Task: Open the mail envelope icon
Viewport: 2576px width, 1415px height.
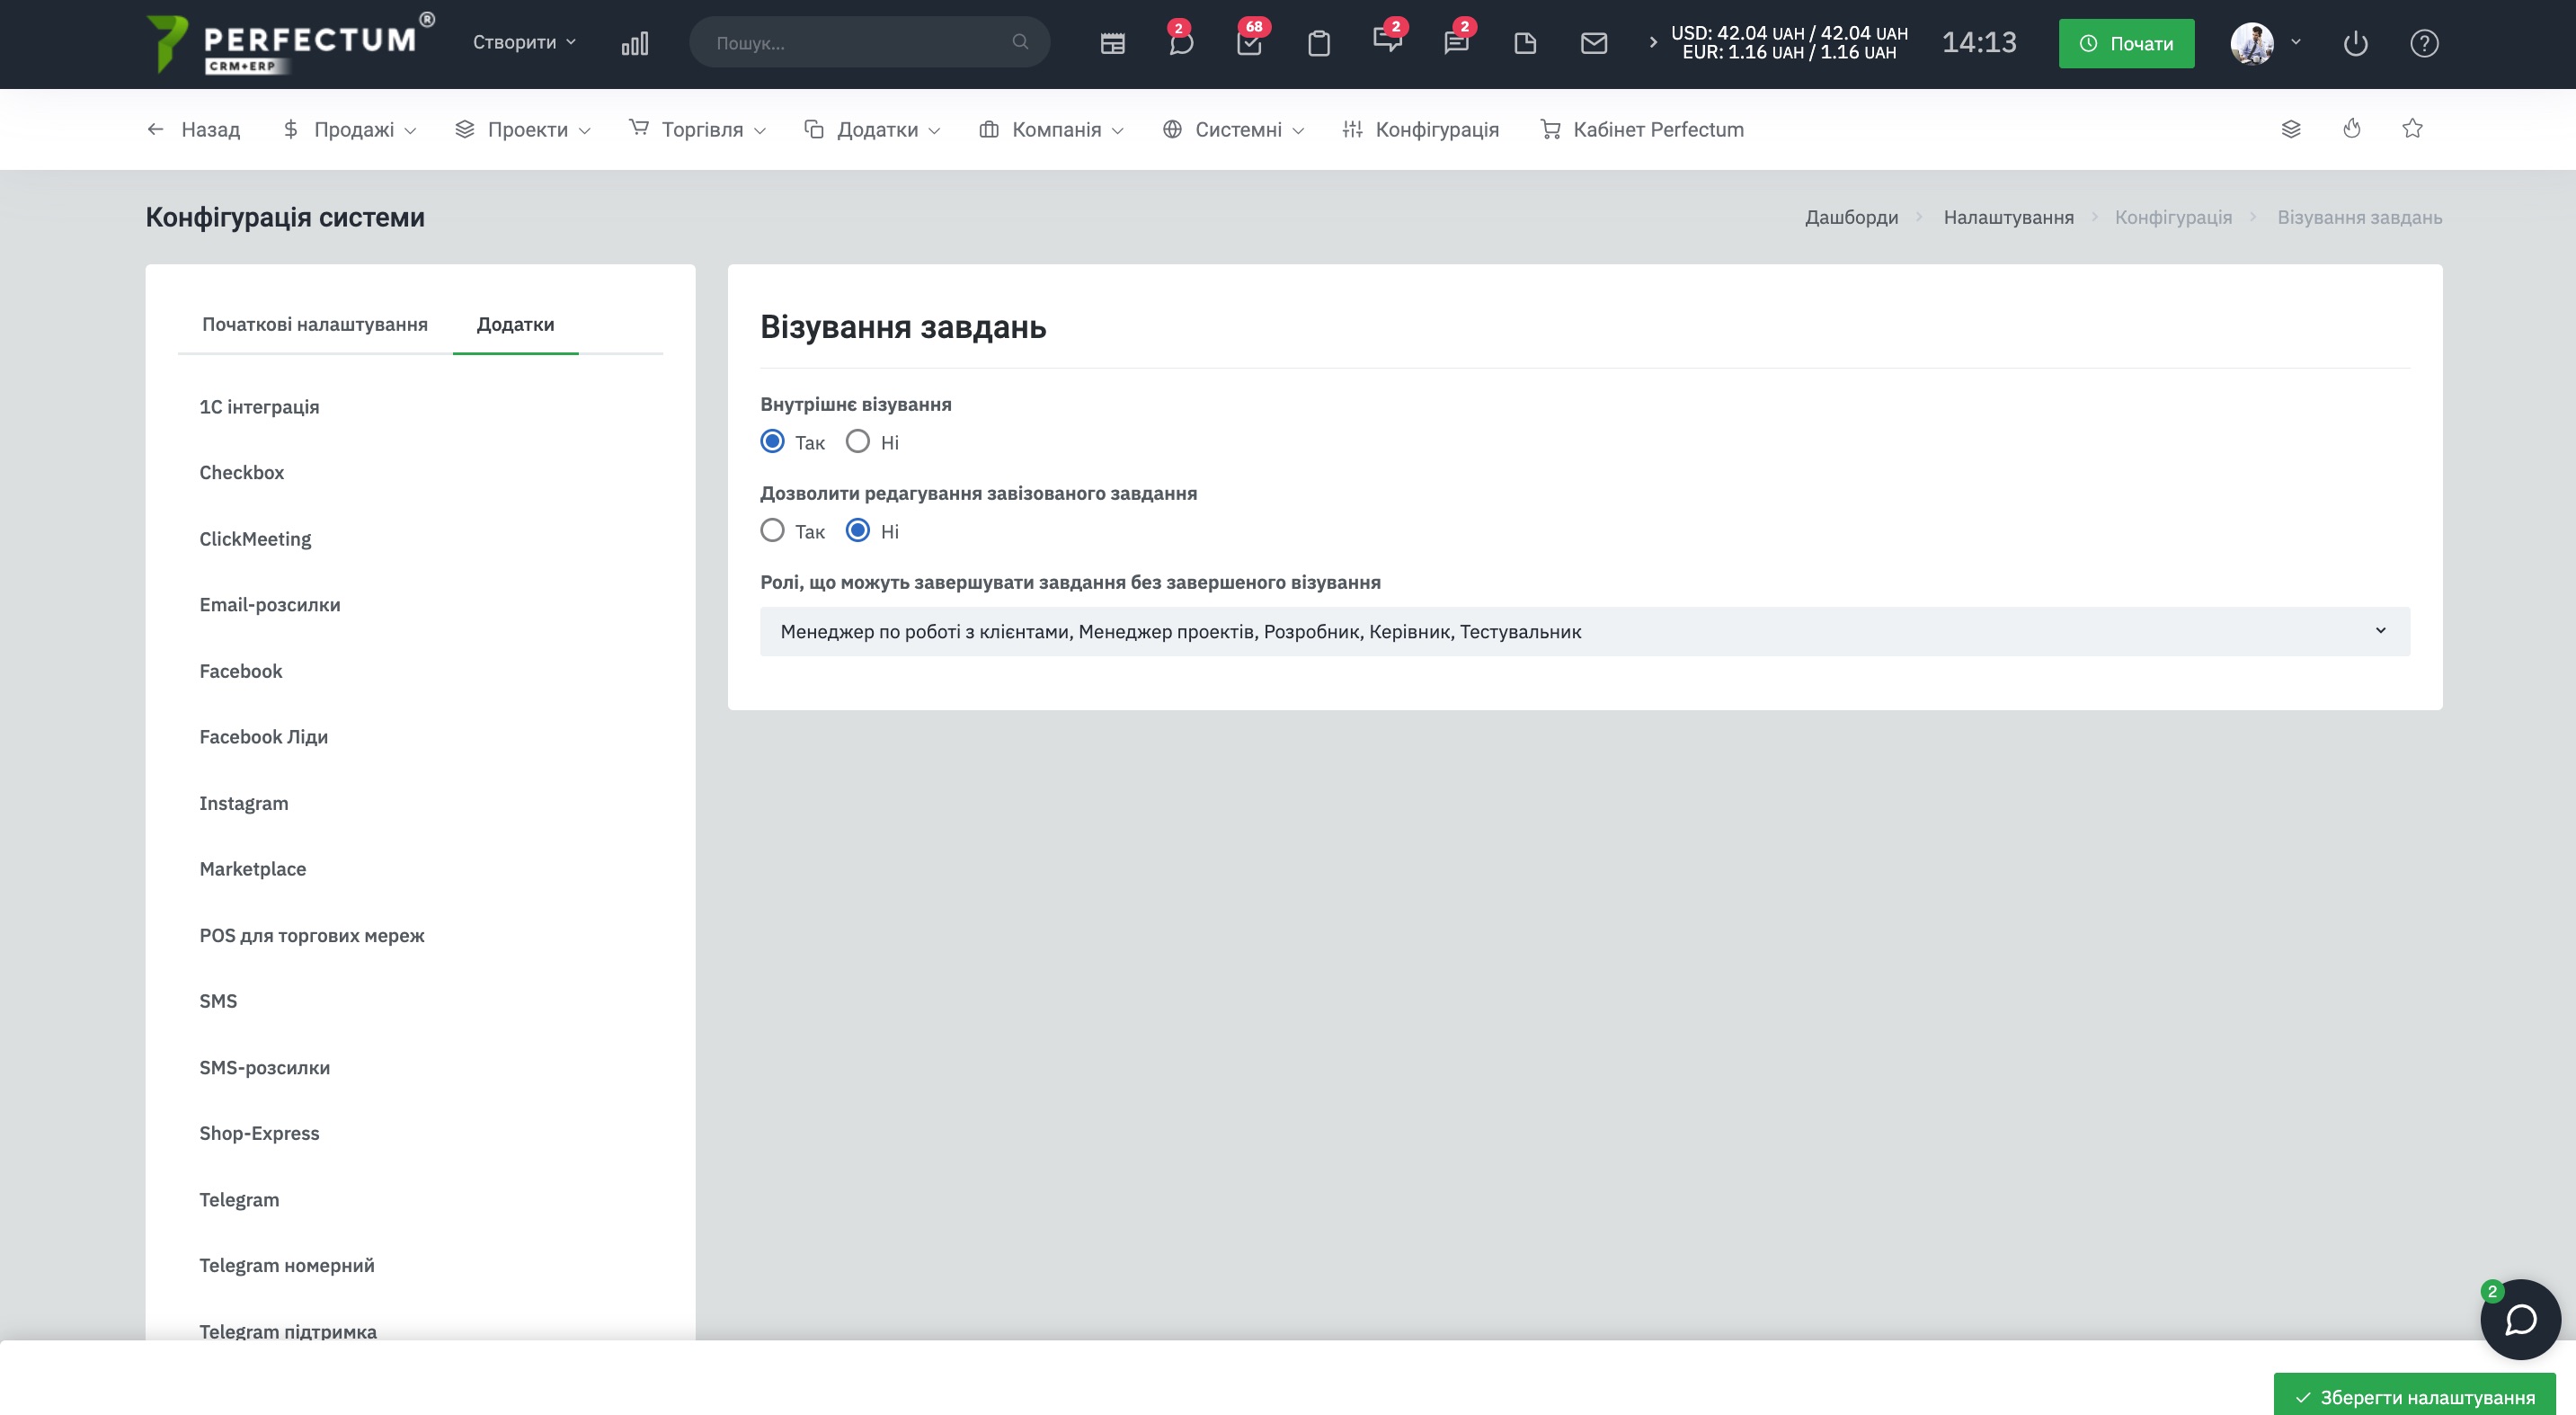Action: (x=1593, y=43)
